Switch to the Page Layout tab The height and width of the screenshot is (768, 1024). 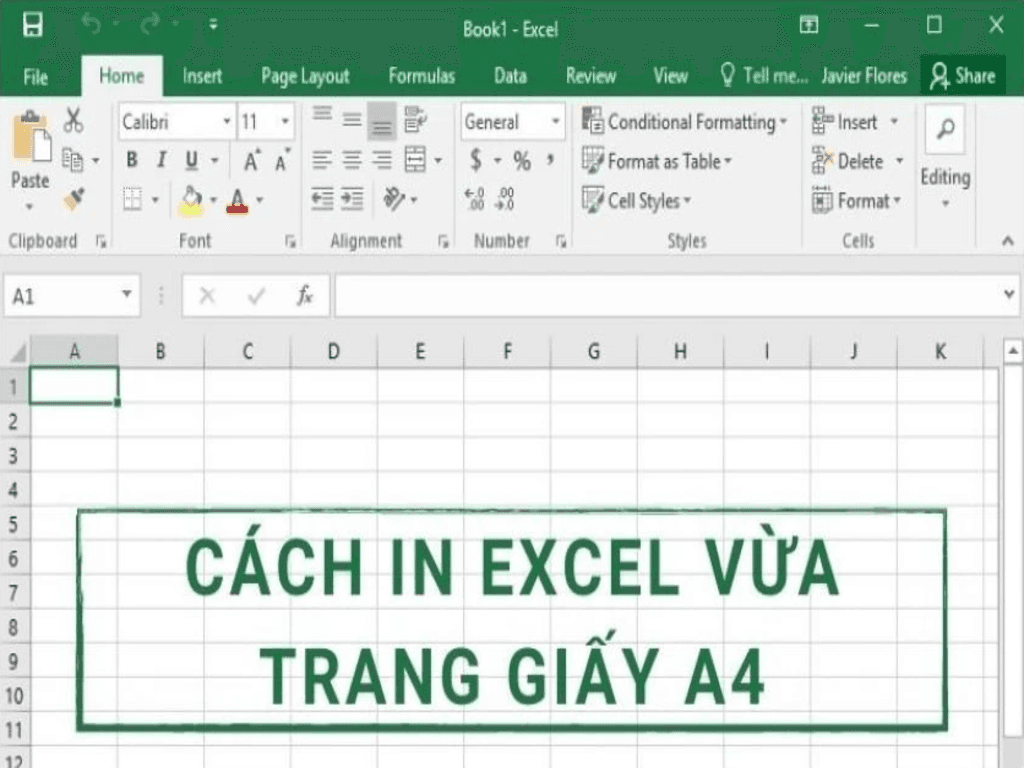[304, 76]
